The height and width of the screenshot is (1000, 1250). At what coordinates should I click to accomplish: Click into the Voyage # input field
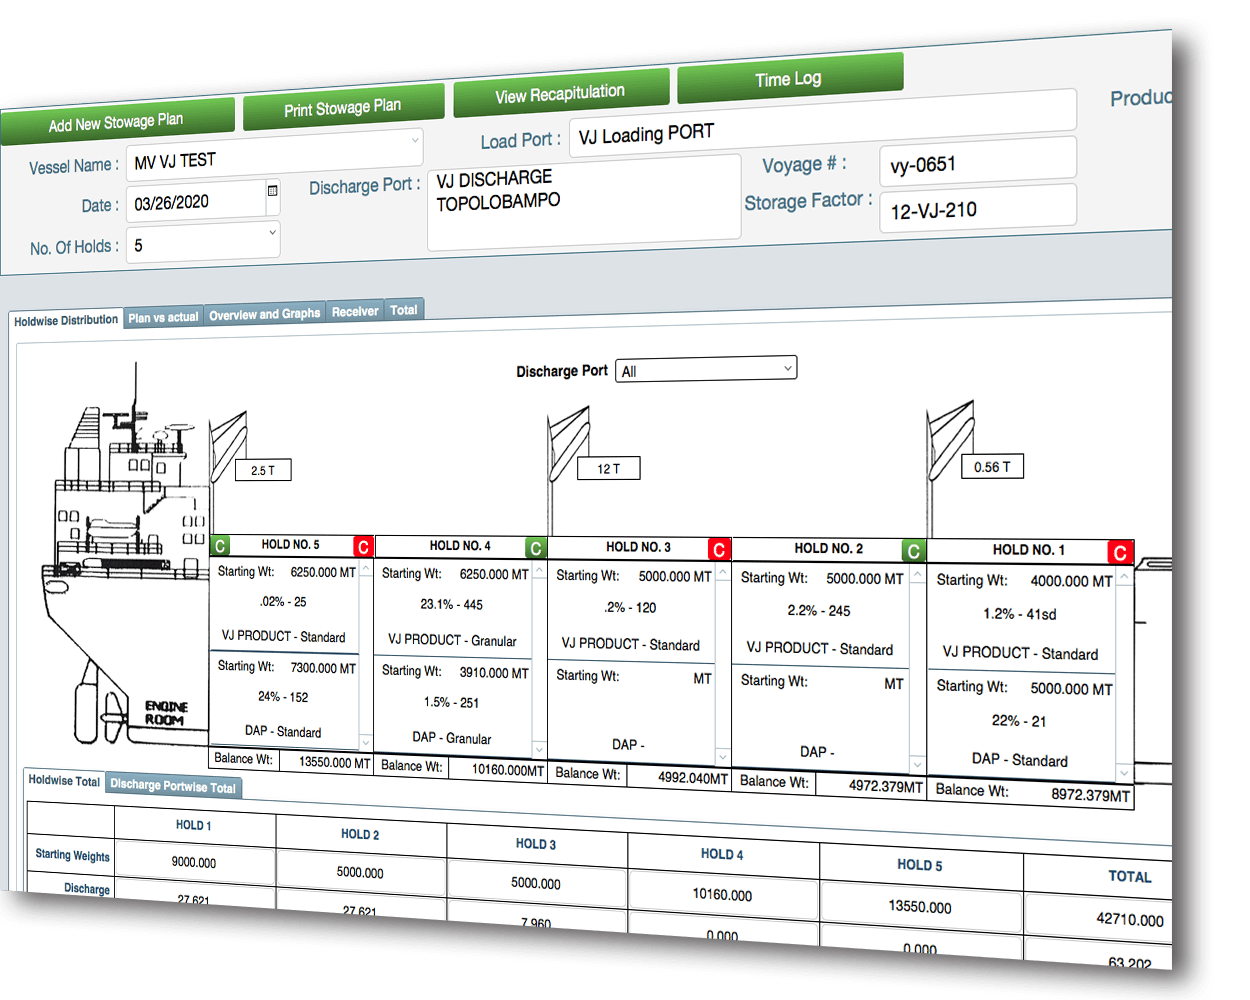pos(978,162)
